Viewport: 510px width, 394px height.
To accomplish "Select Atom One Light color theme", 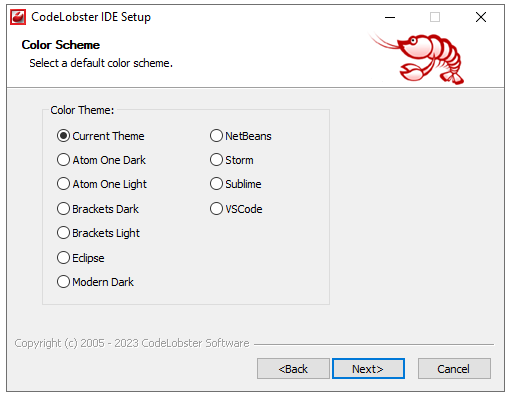I will (102, 184).
